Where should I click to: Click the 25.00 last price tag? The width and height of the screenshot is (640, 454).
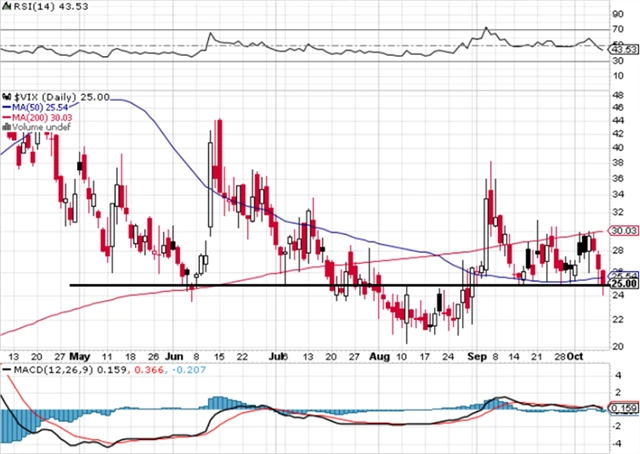[625, 284]
